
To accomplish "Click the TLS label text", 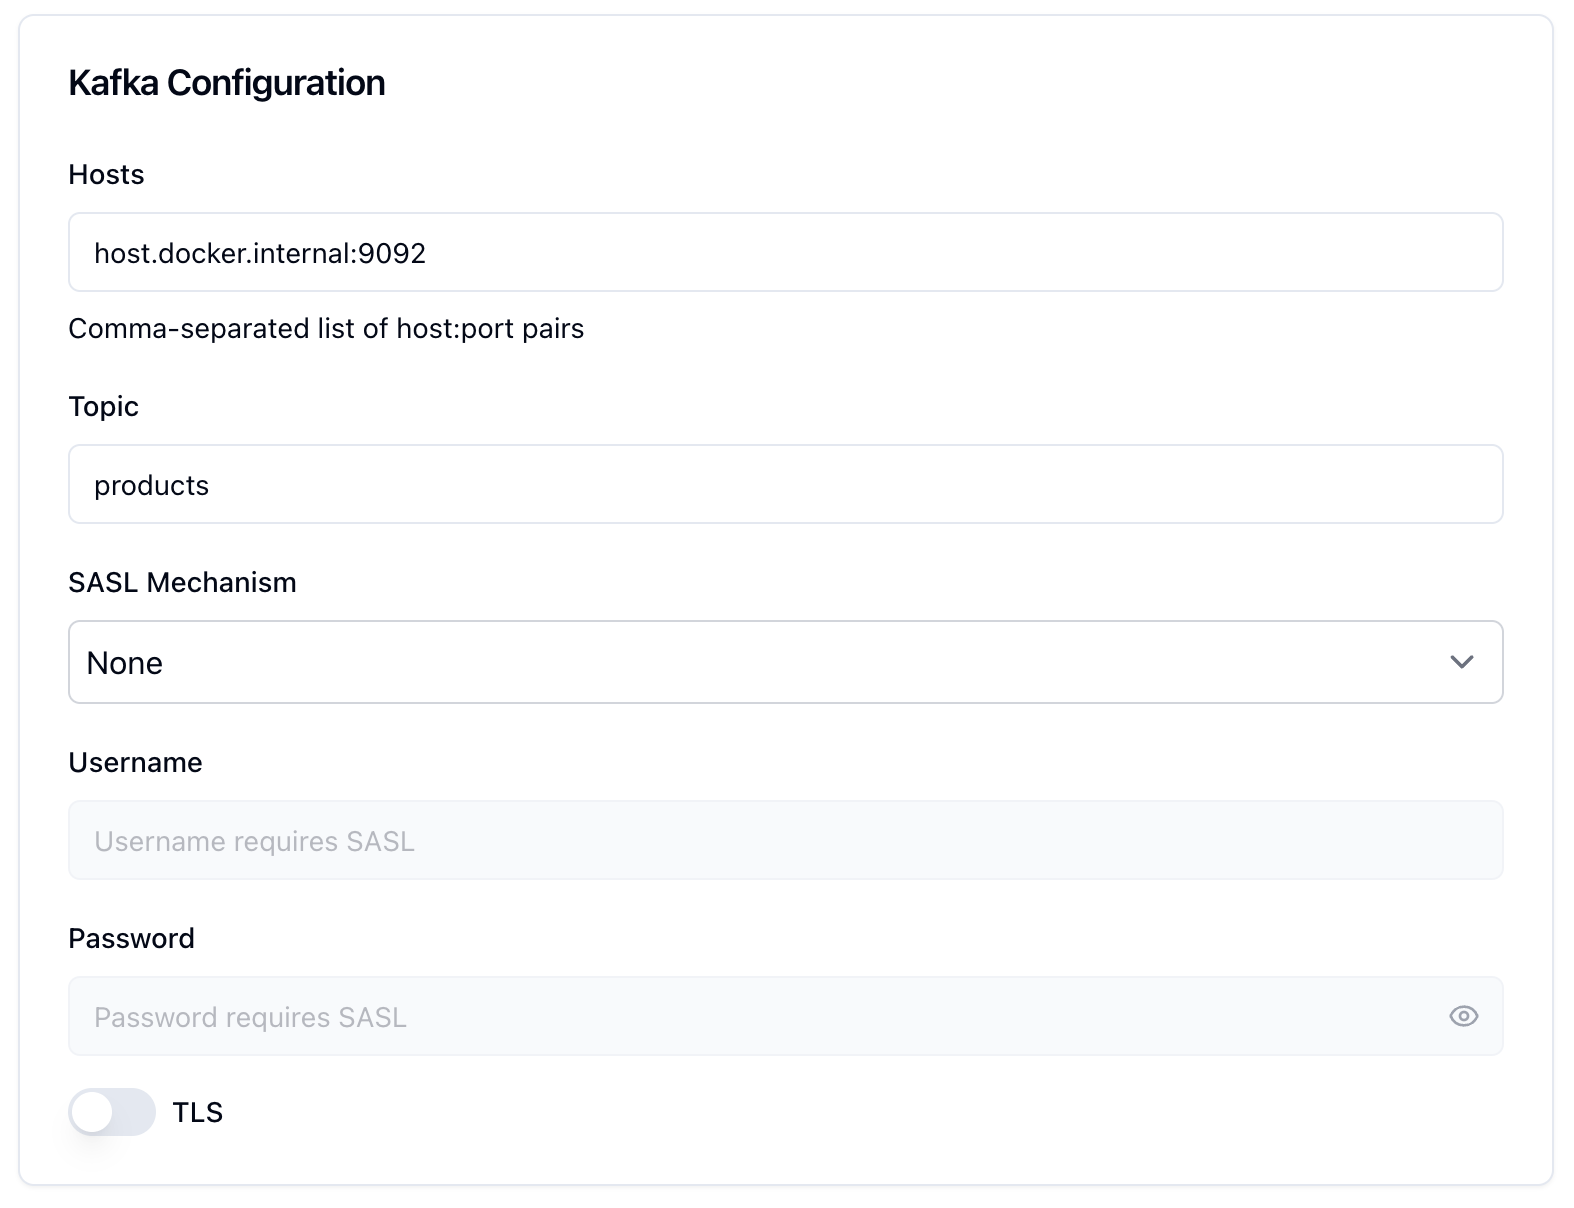I will [x=197, y=1112].
